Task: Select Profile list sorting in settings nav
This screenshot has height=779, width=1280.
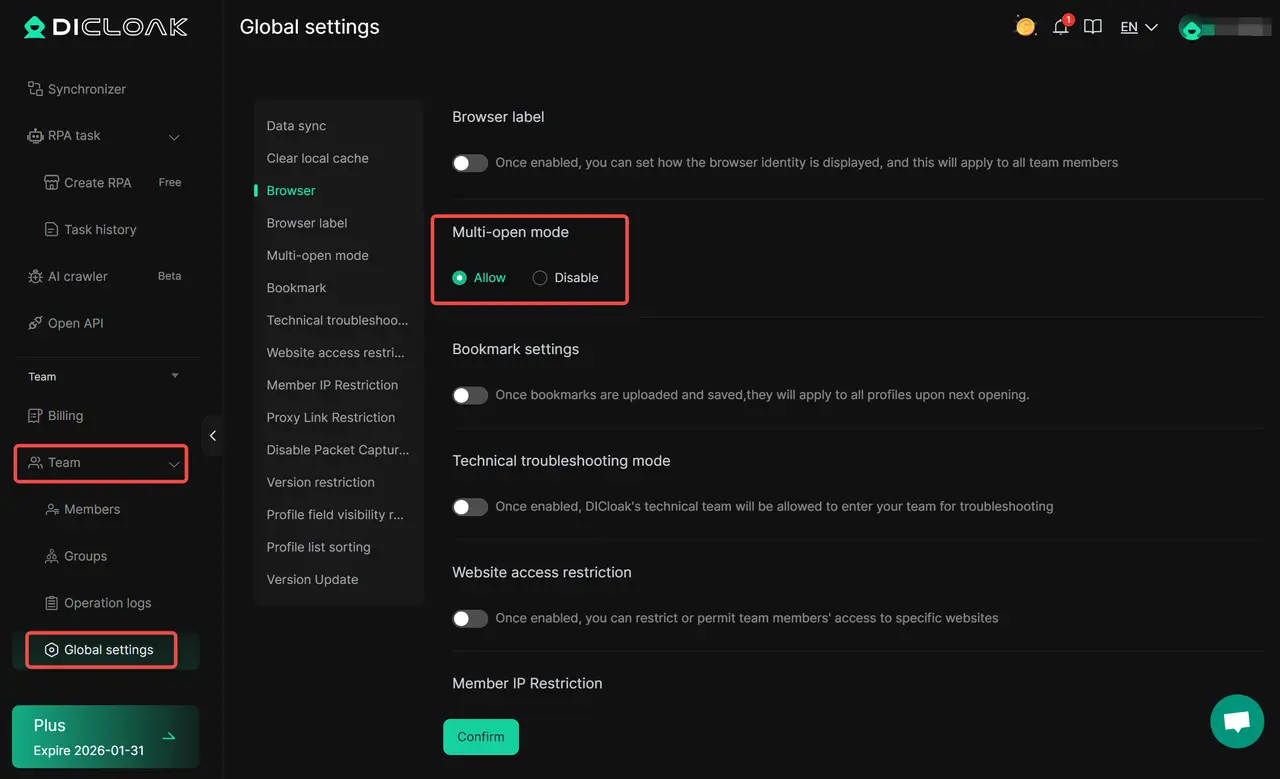Action: [x=318, y=547]
